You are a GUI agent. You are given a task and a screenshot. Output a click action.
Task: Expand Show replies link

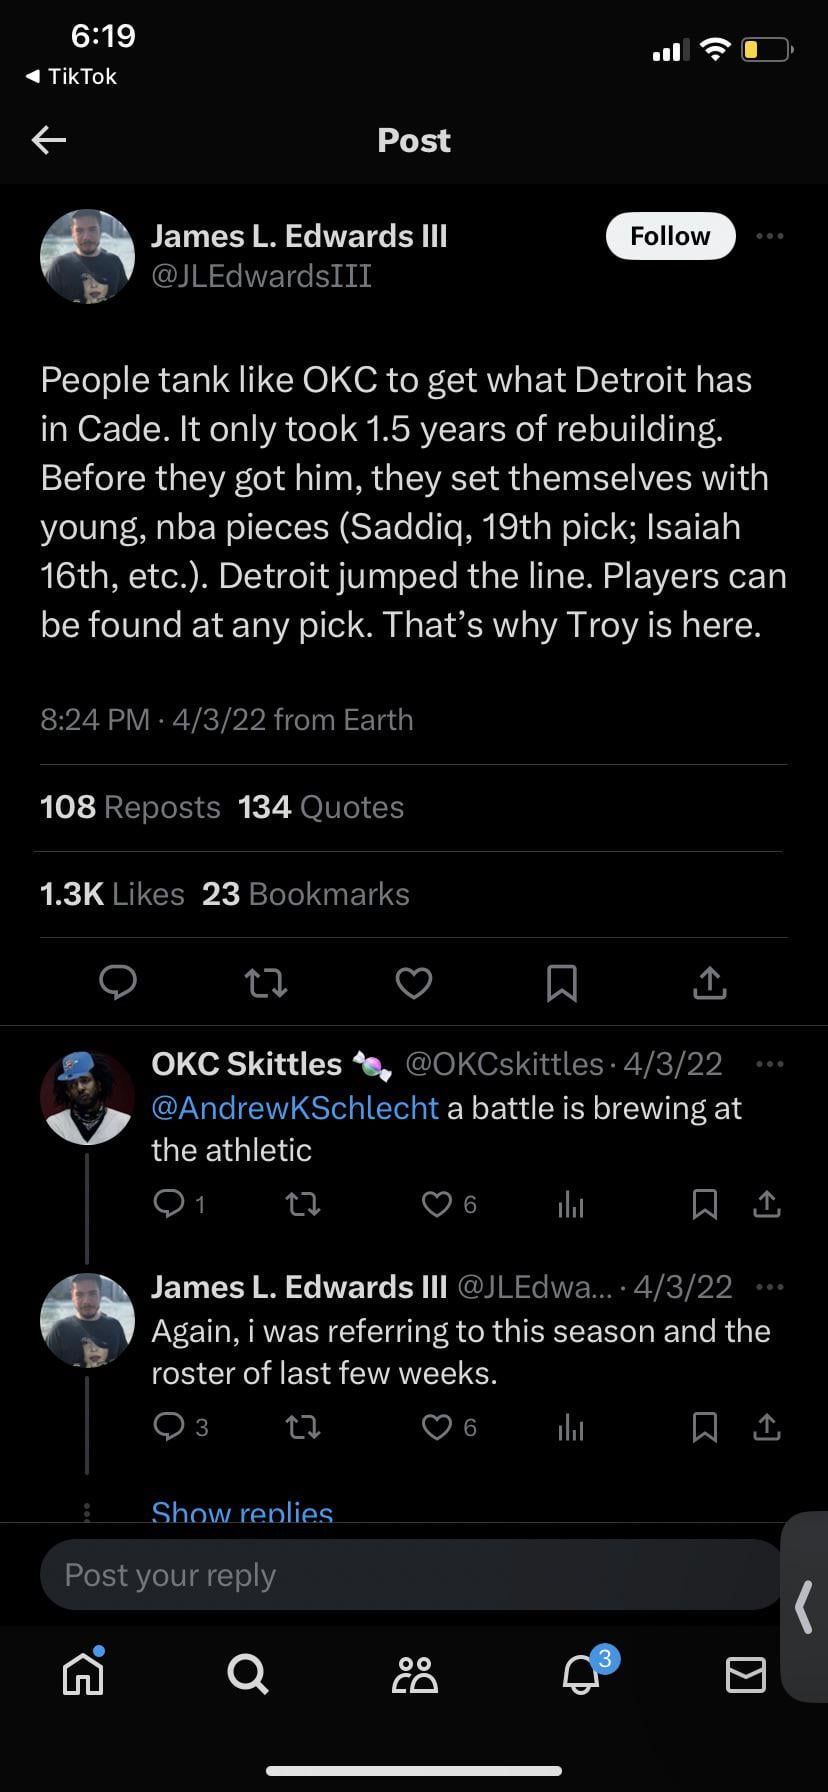tap(242, 1512)
